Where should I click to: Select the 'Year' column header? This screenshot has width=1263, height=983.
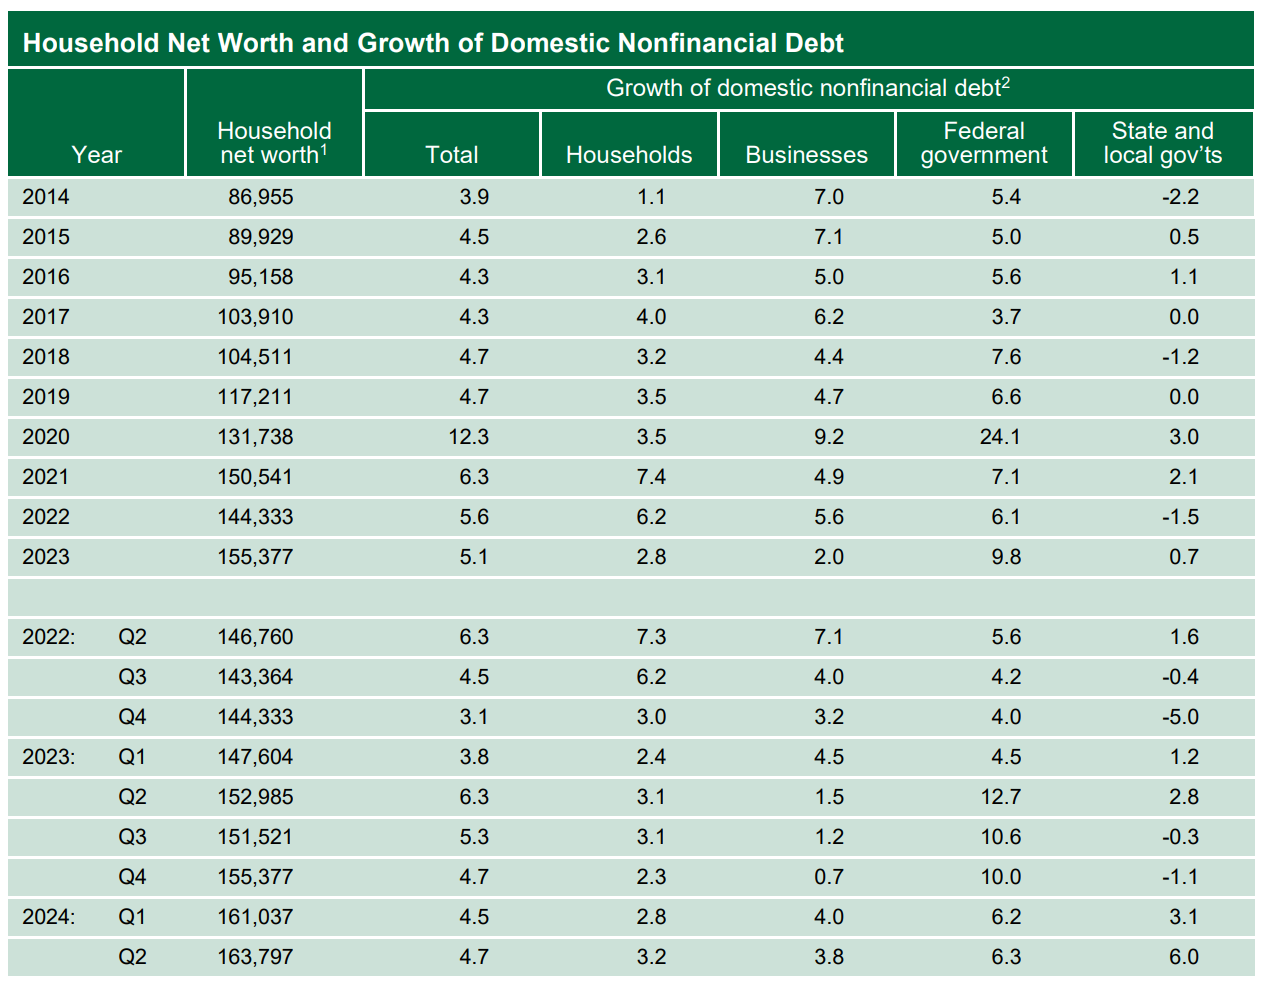point(96,155)
